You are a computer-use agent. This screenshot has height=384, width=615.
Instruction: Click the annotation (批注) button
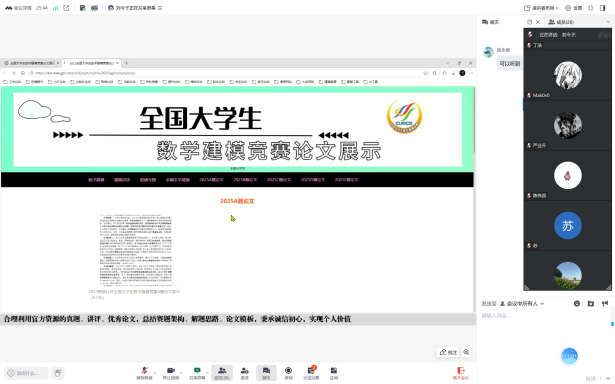pos(448,352)
